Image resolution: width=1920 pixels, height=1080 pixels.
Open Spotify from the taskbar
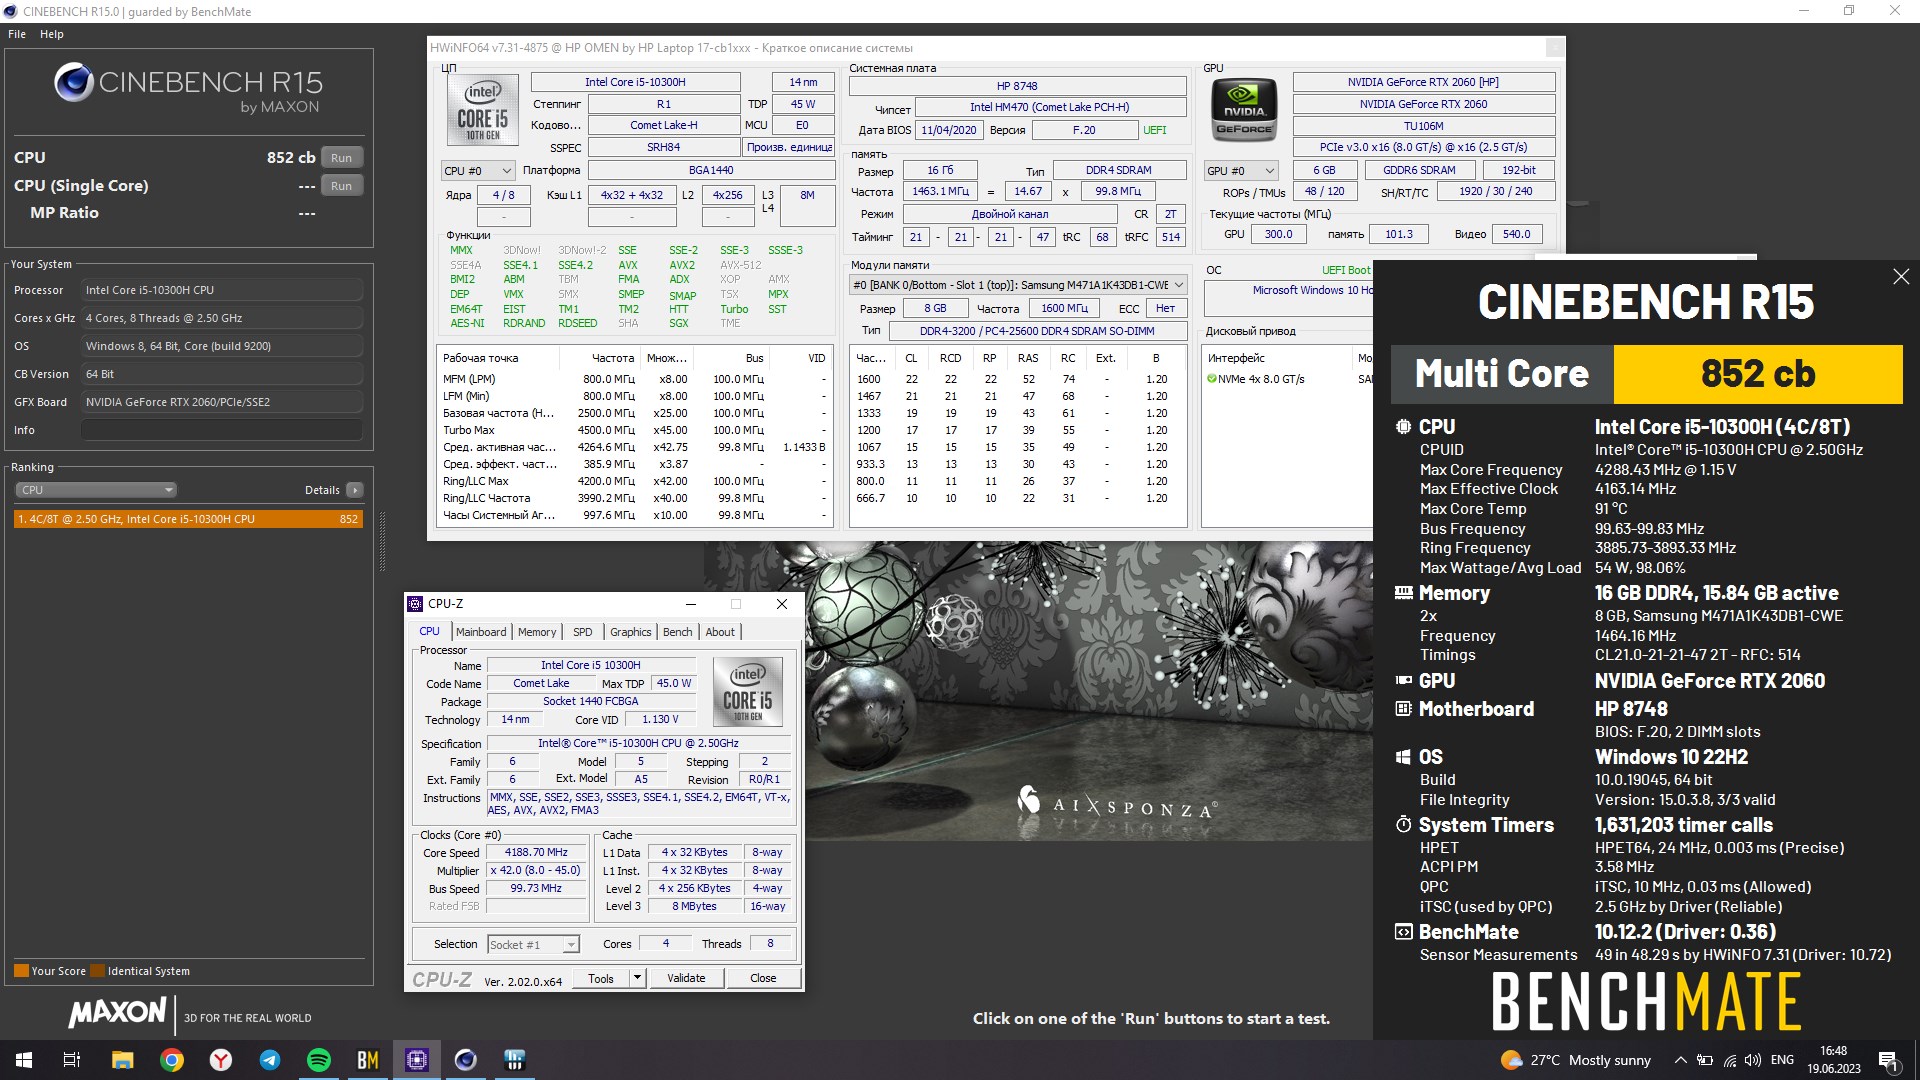click(319, 1060)
